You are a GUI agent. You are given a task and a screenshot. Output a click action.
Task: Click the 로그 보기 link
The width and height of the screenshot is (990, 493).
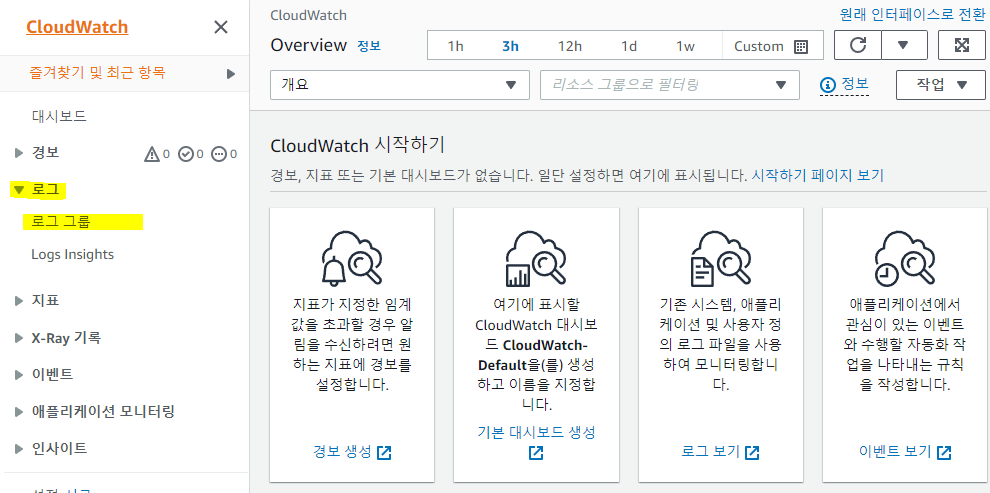(720, 452)
